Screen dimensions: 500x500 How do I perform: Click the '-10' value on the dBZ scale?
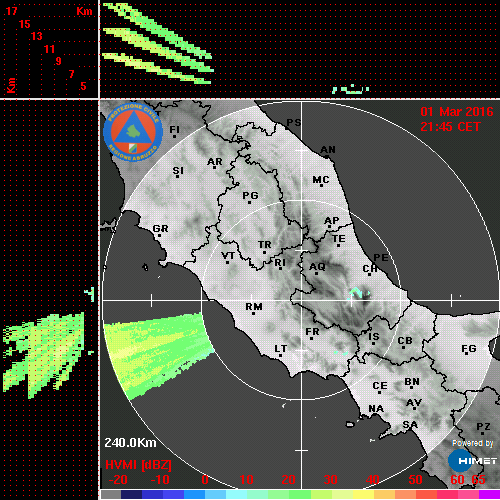[x=160, y=480]
